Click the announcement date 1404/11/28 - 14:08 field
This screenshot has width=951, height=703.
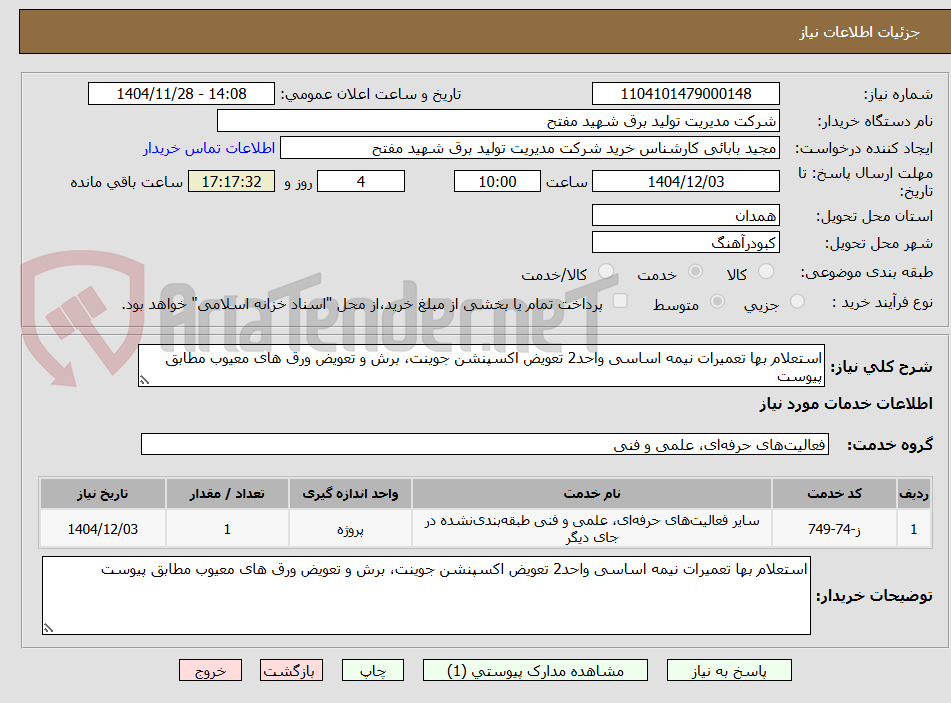(181, 94)
